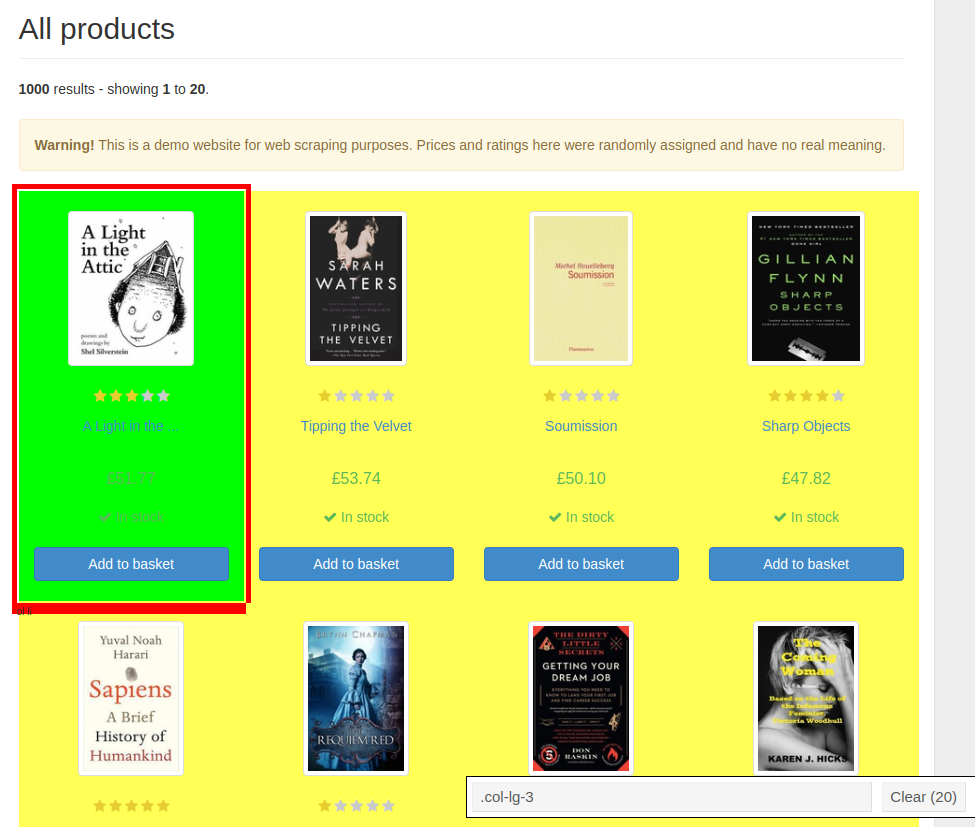
Task: Open Dirty Little Secrets Dream Job cover
Action: pyautogui.click(x=581, y=698)
